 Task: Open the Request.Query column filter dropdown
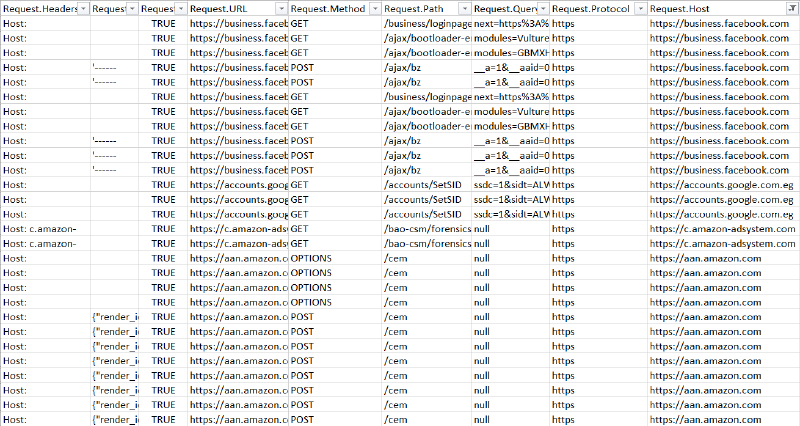tap(543, 9)
